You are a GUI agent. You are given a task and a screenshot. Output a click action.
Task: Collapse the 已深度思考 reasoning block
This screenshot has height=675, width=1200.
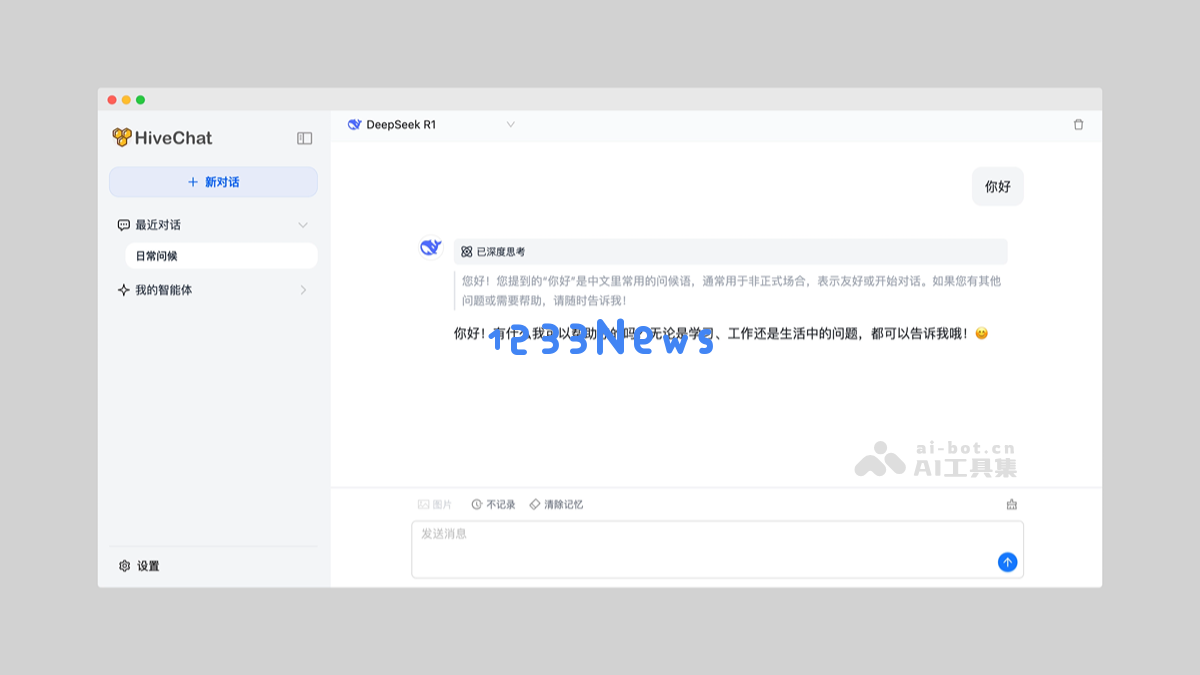click(730, 252)
